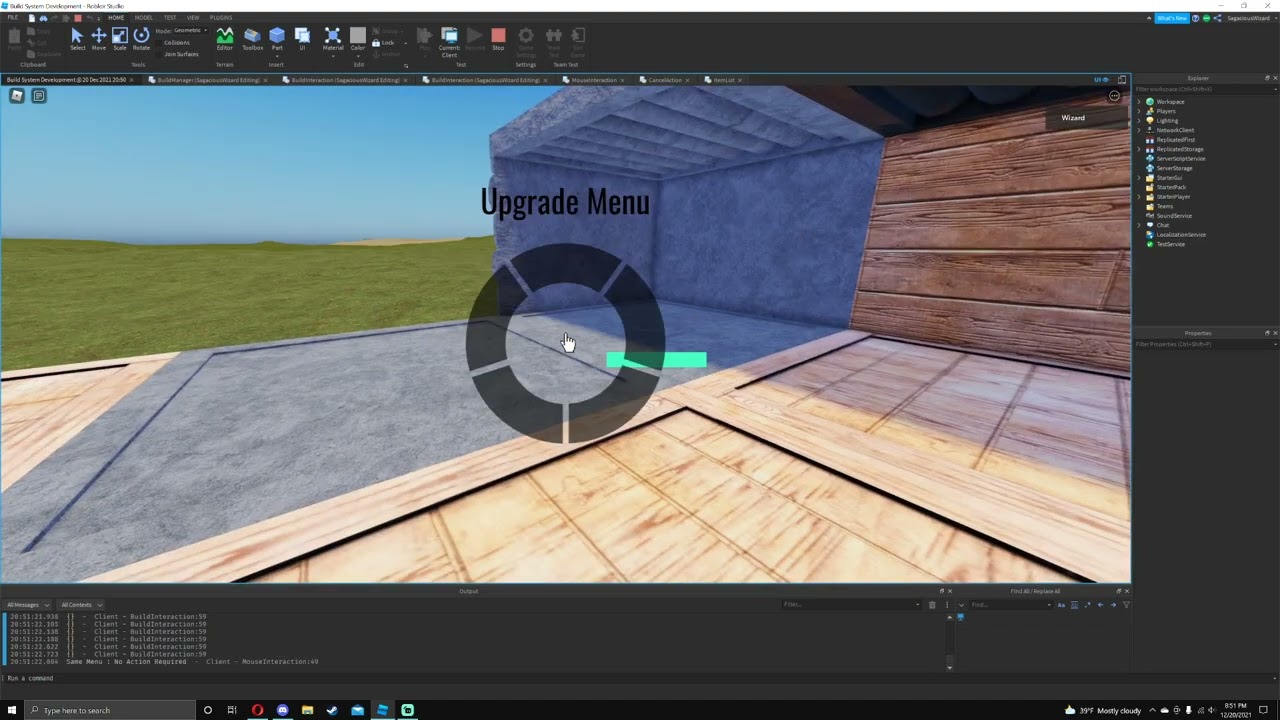Open the Toolbox panel
Image resolution: width=1280 pixels, height=720 pixels.
point(252,37)
